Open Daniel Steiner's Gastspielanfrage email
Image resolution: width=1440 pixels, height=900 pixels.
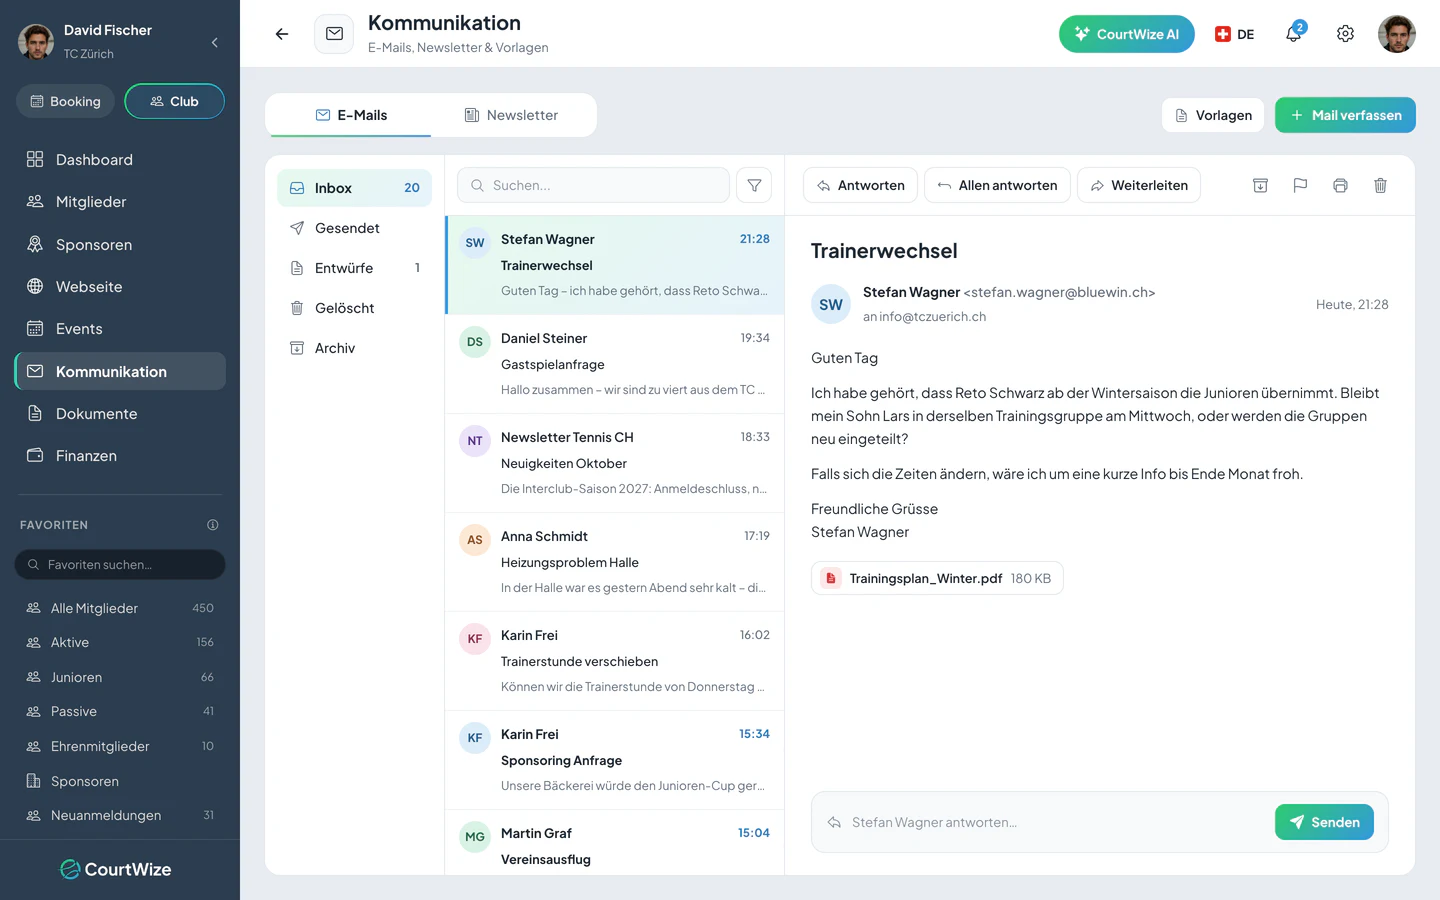tap(615, 364)
